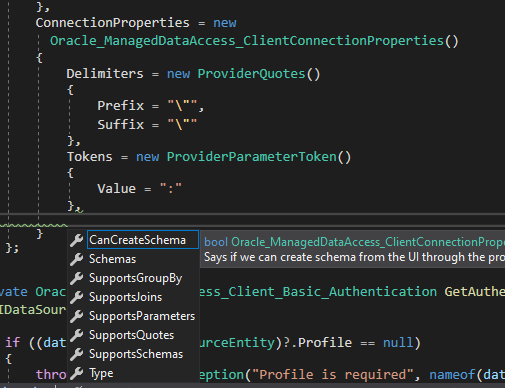Choose Schemas from the completion list
Viewport: 505px width, 388px height.
112,259
